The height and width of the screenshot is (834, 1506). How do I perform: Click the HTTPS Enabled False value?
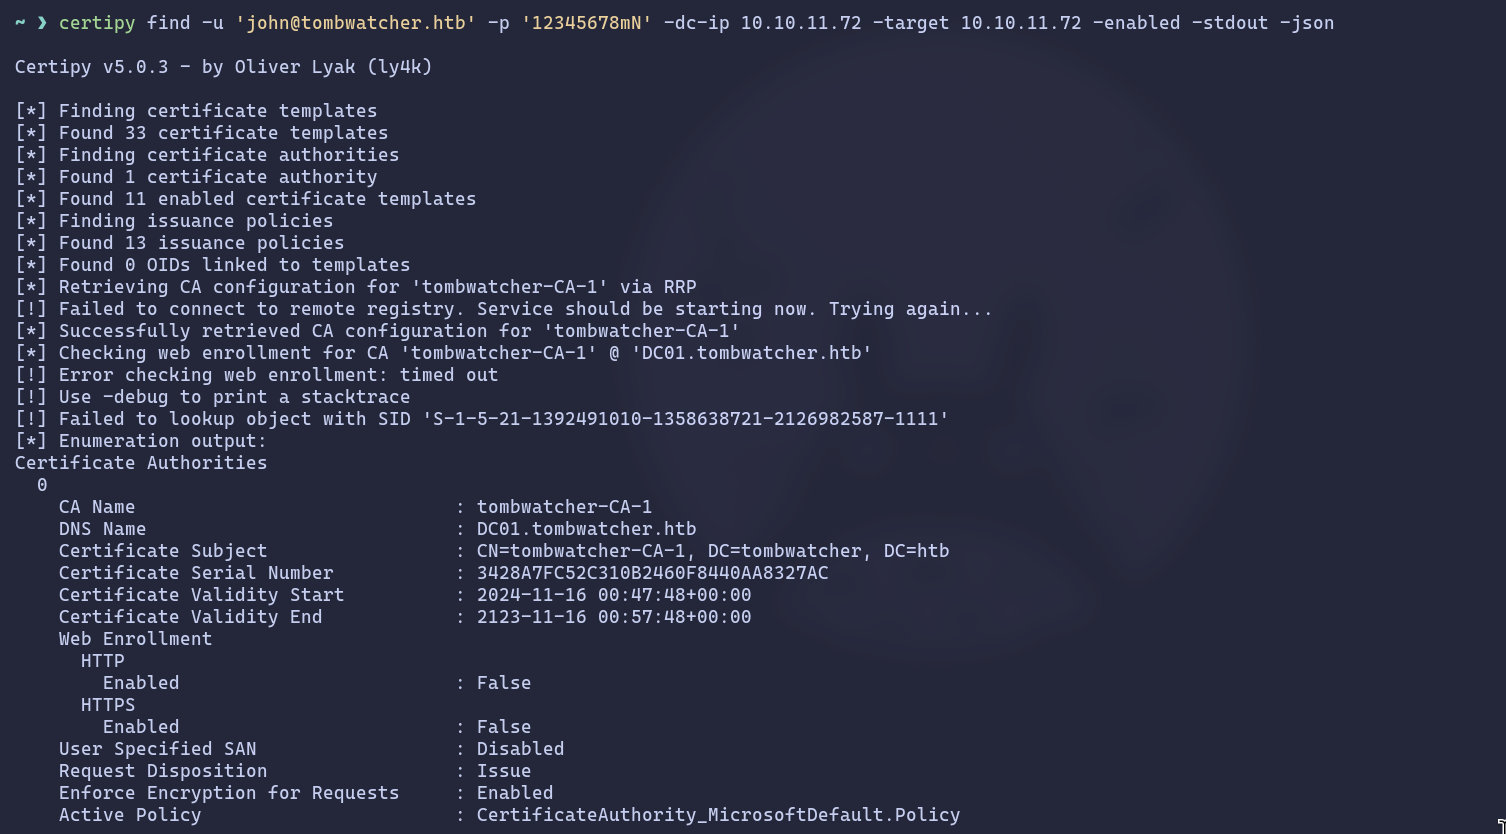click(x=504, y=727)
